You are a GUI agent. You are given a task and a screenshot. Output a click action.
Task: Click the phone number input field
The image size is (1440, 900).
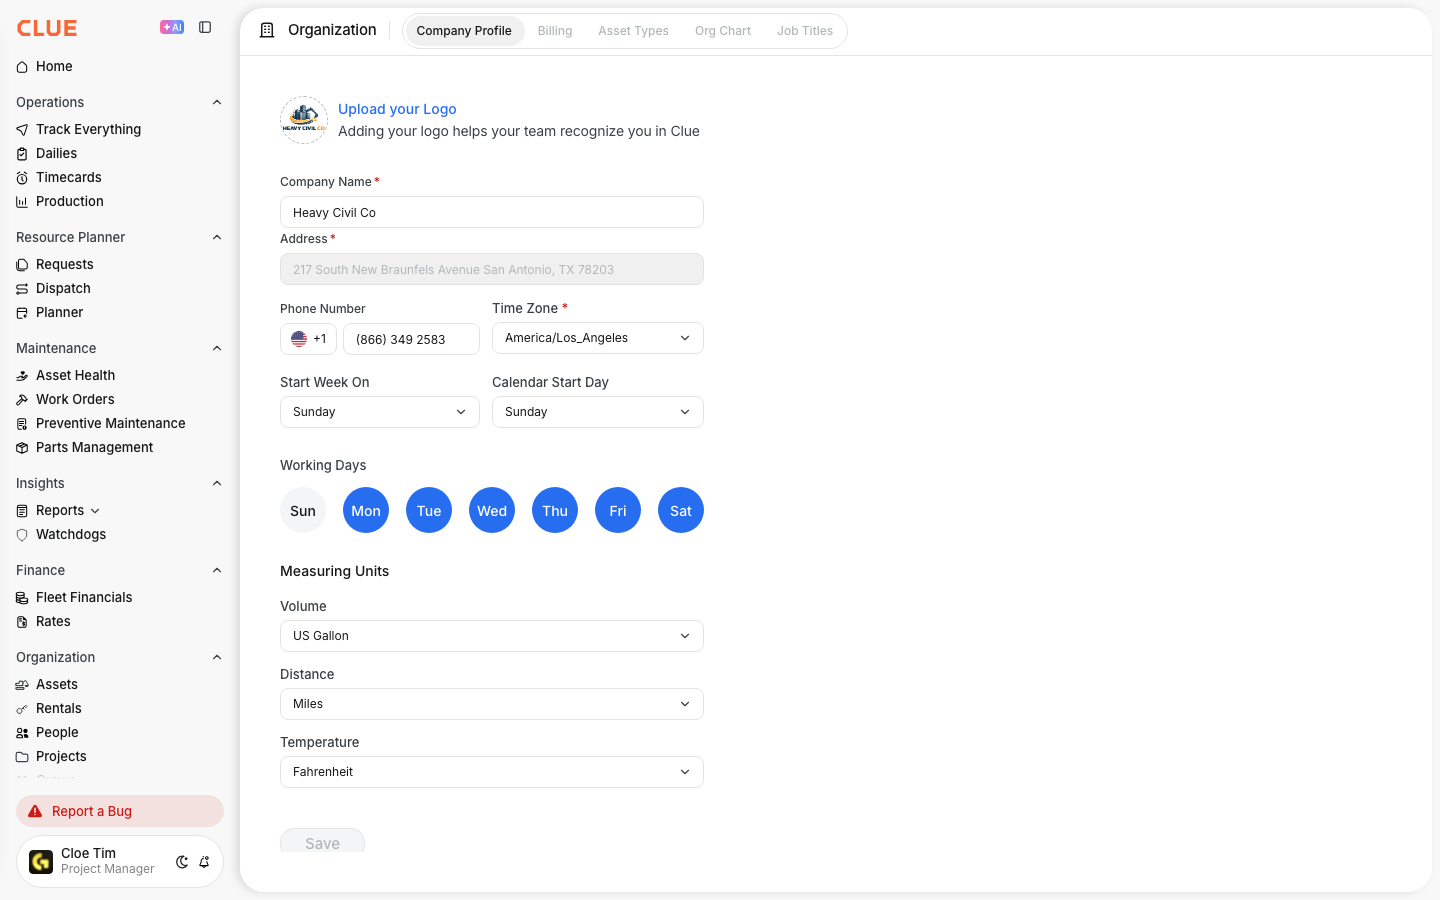[x=411, y=339]
